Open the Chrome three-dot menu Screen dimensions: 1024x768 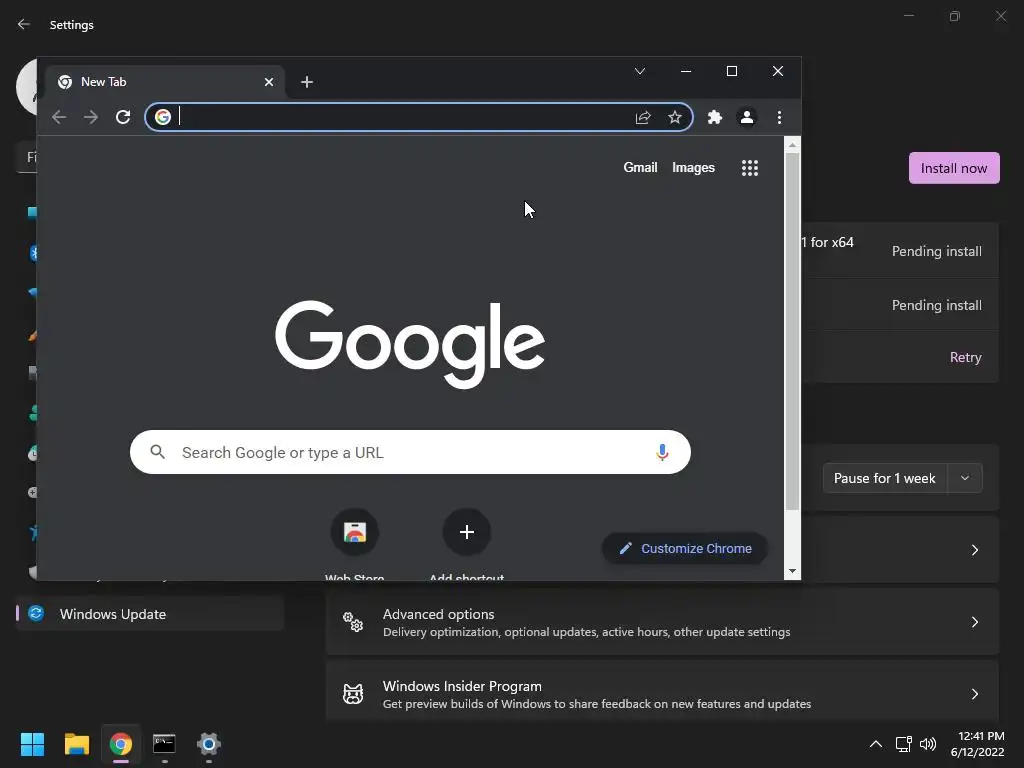pyautogui.click(x=779, y=117)
